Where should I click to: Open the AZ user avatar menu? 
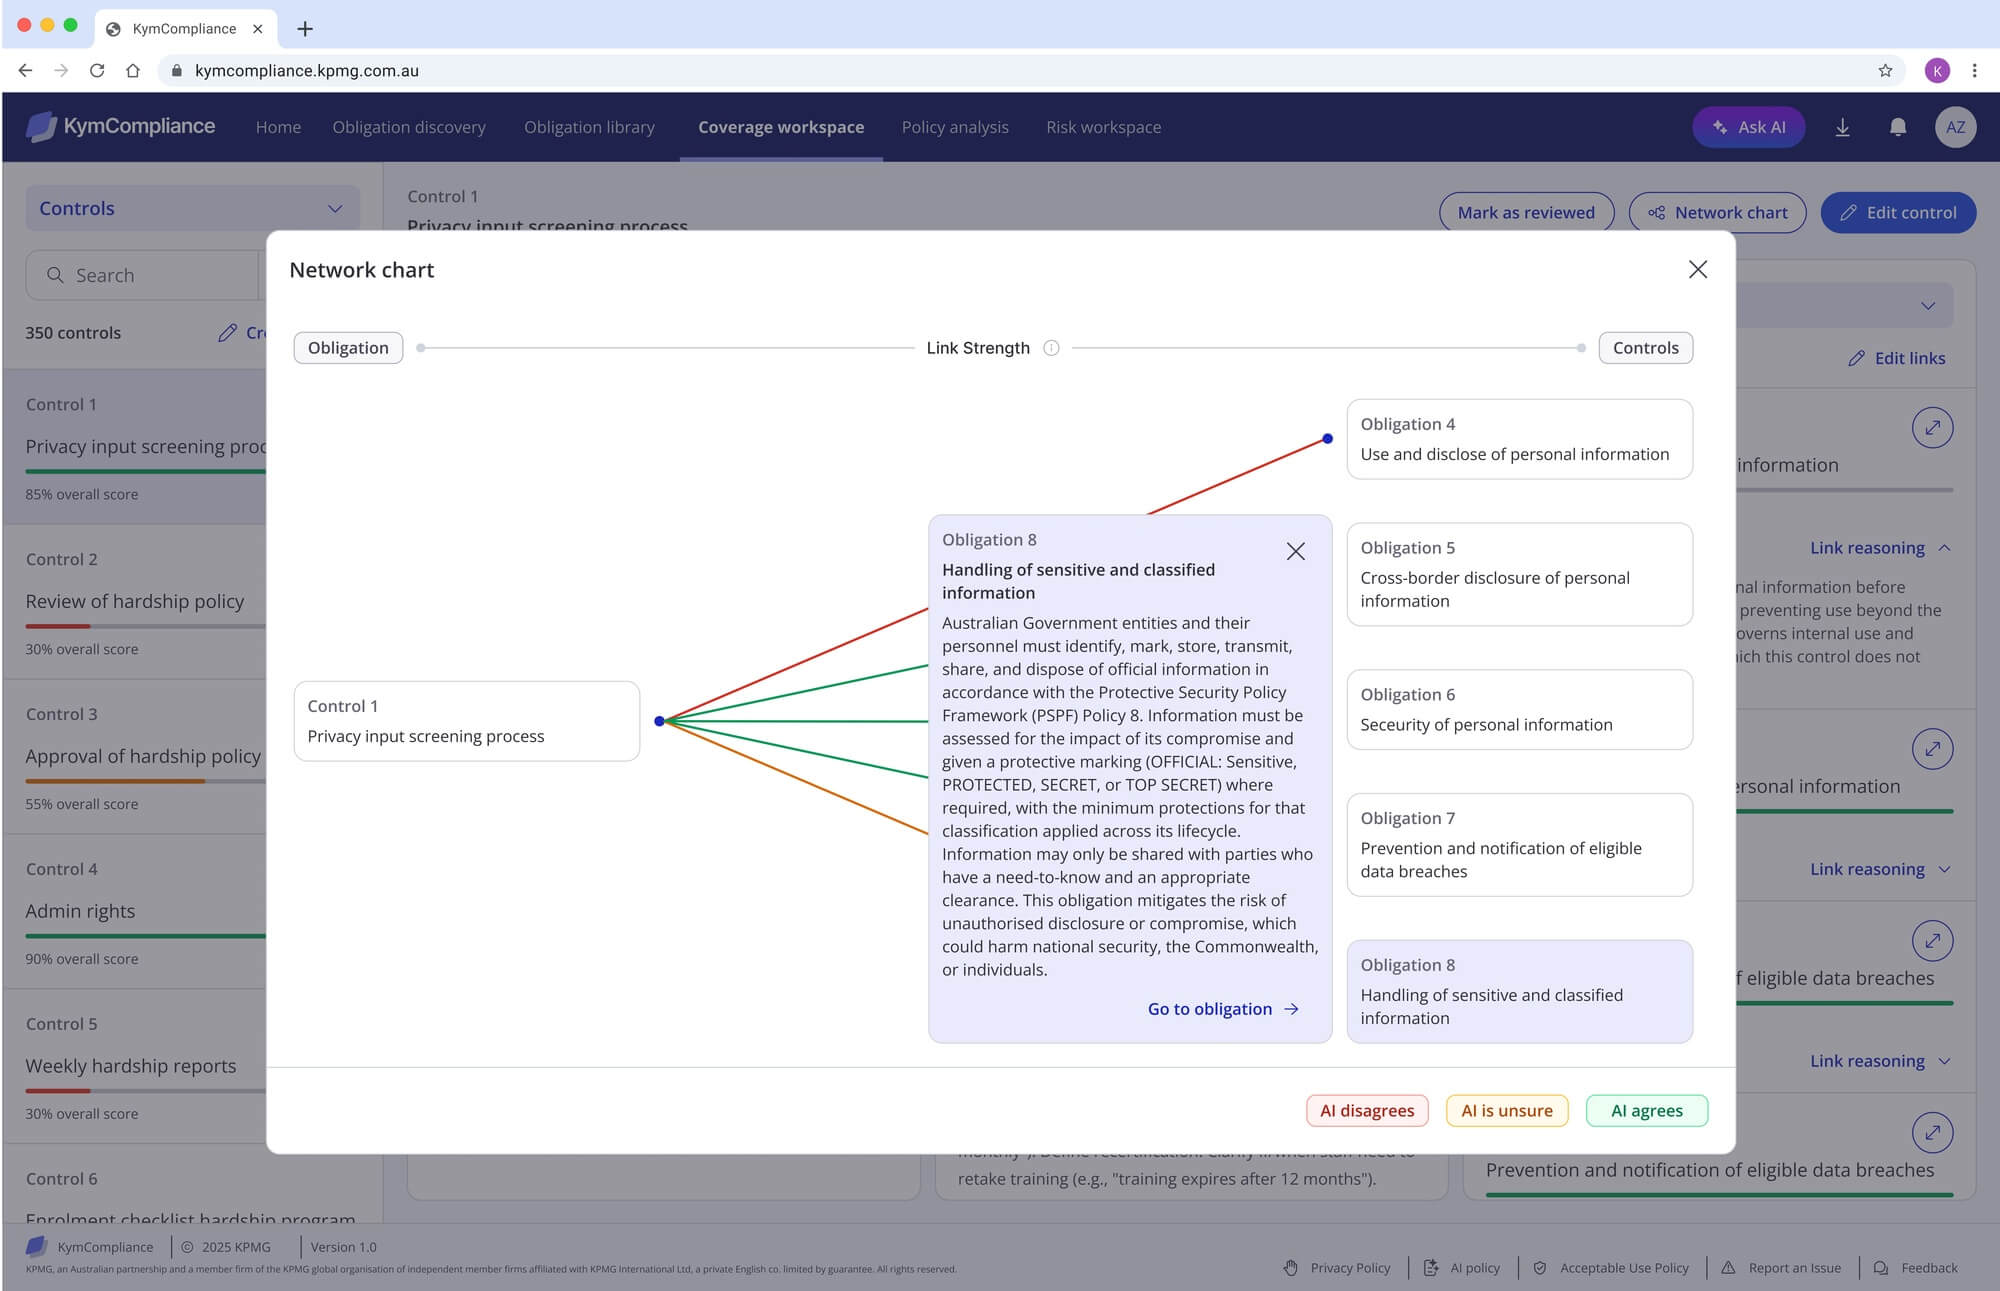1955,127
